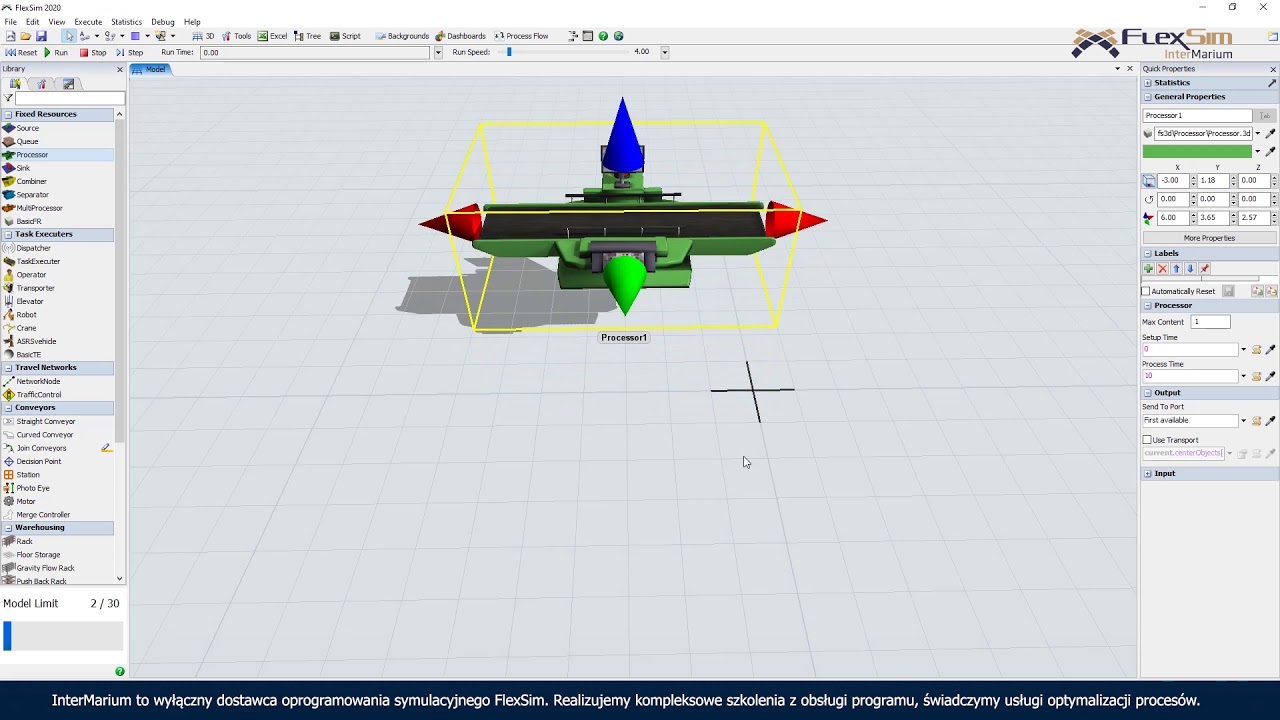Screen dimensions: 1280x720
Task: Click the Stop simulation button
Action: [94, 52]
